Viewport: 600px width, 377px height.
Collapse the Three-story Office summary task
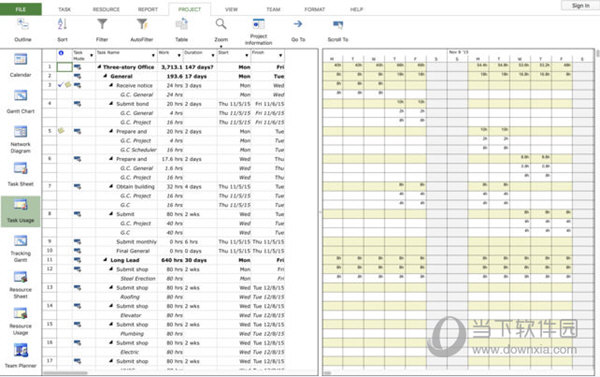click(x=99, y=67)
